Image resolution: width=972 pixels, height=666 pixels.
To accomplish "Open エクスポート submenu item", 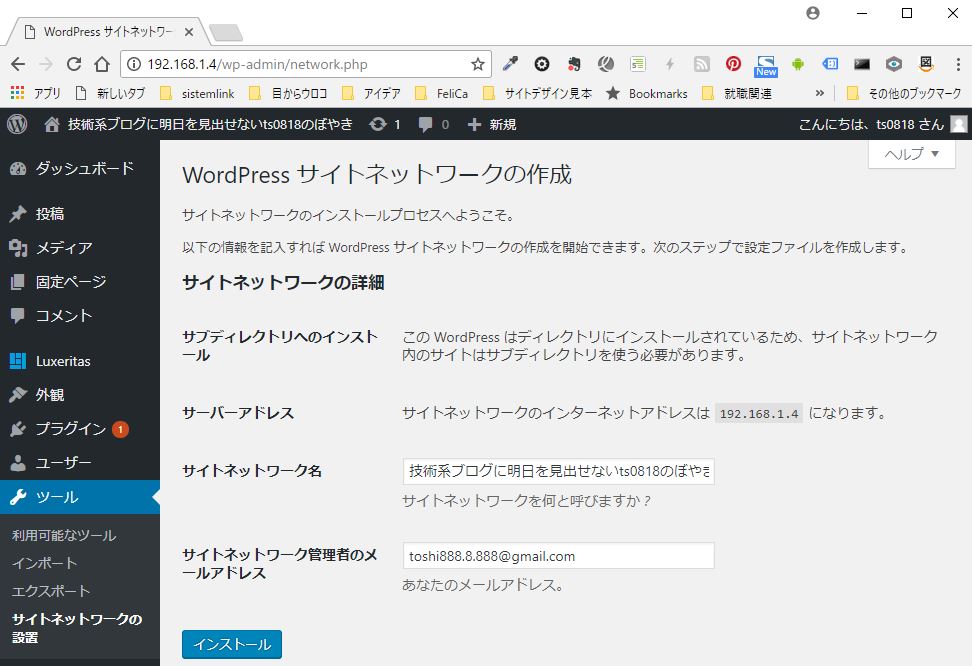I will coord(51,591).
